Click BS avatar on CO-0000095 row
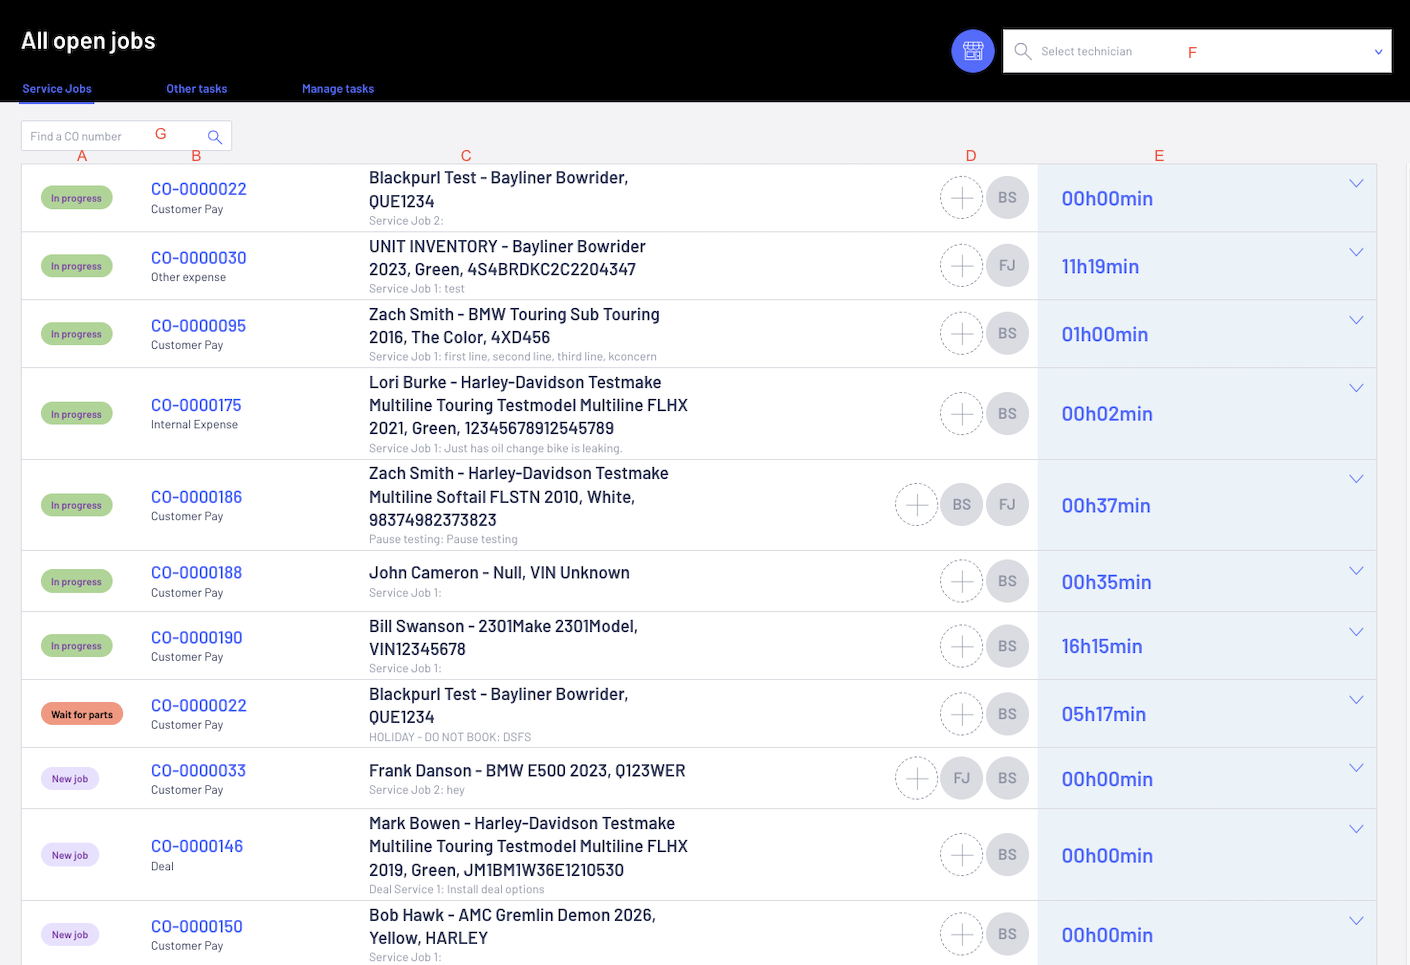The width and height of the screenshot is (1410, 965). point(1007,334)
